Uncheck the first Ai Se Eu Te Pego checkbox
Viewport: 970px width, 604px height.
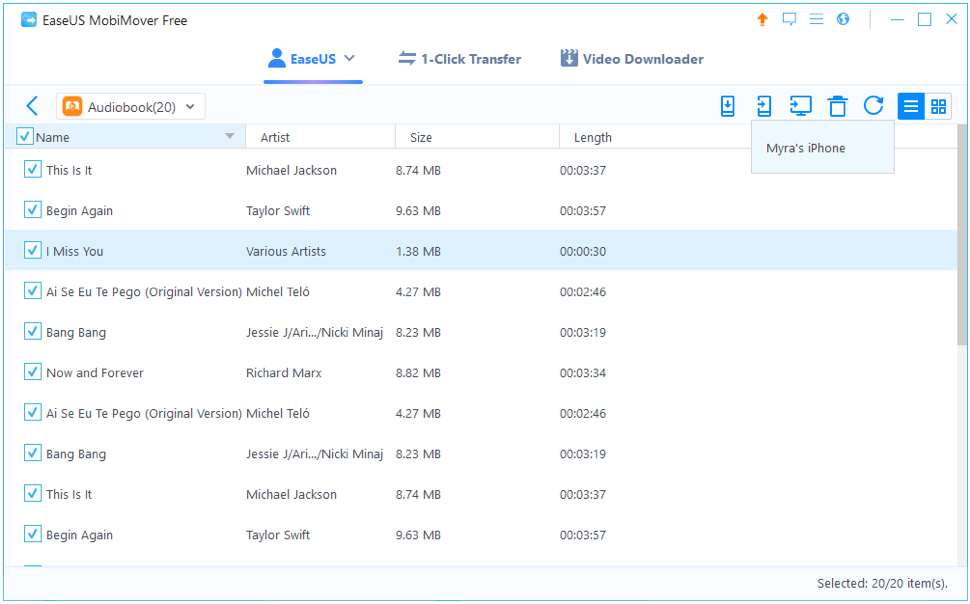tap(32, 291)
